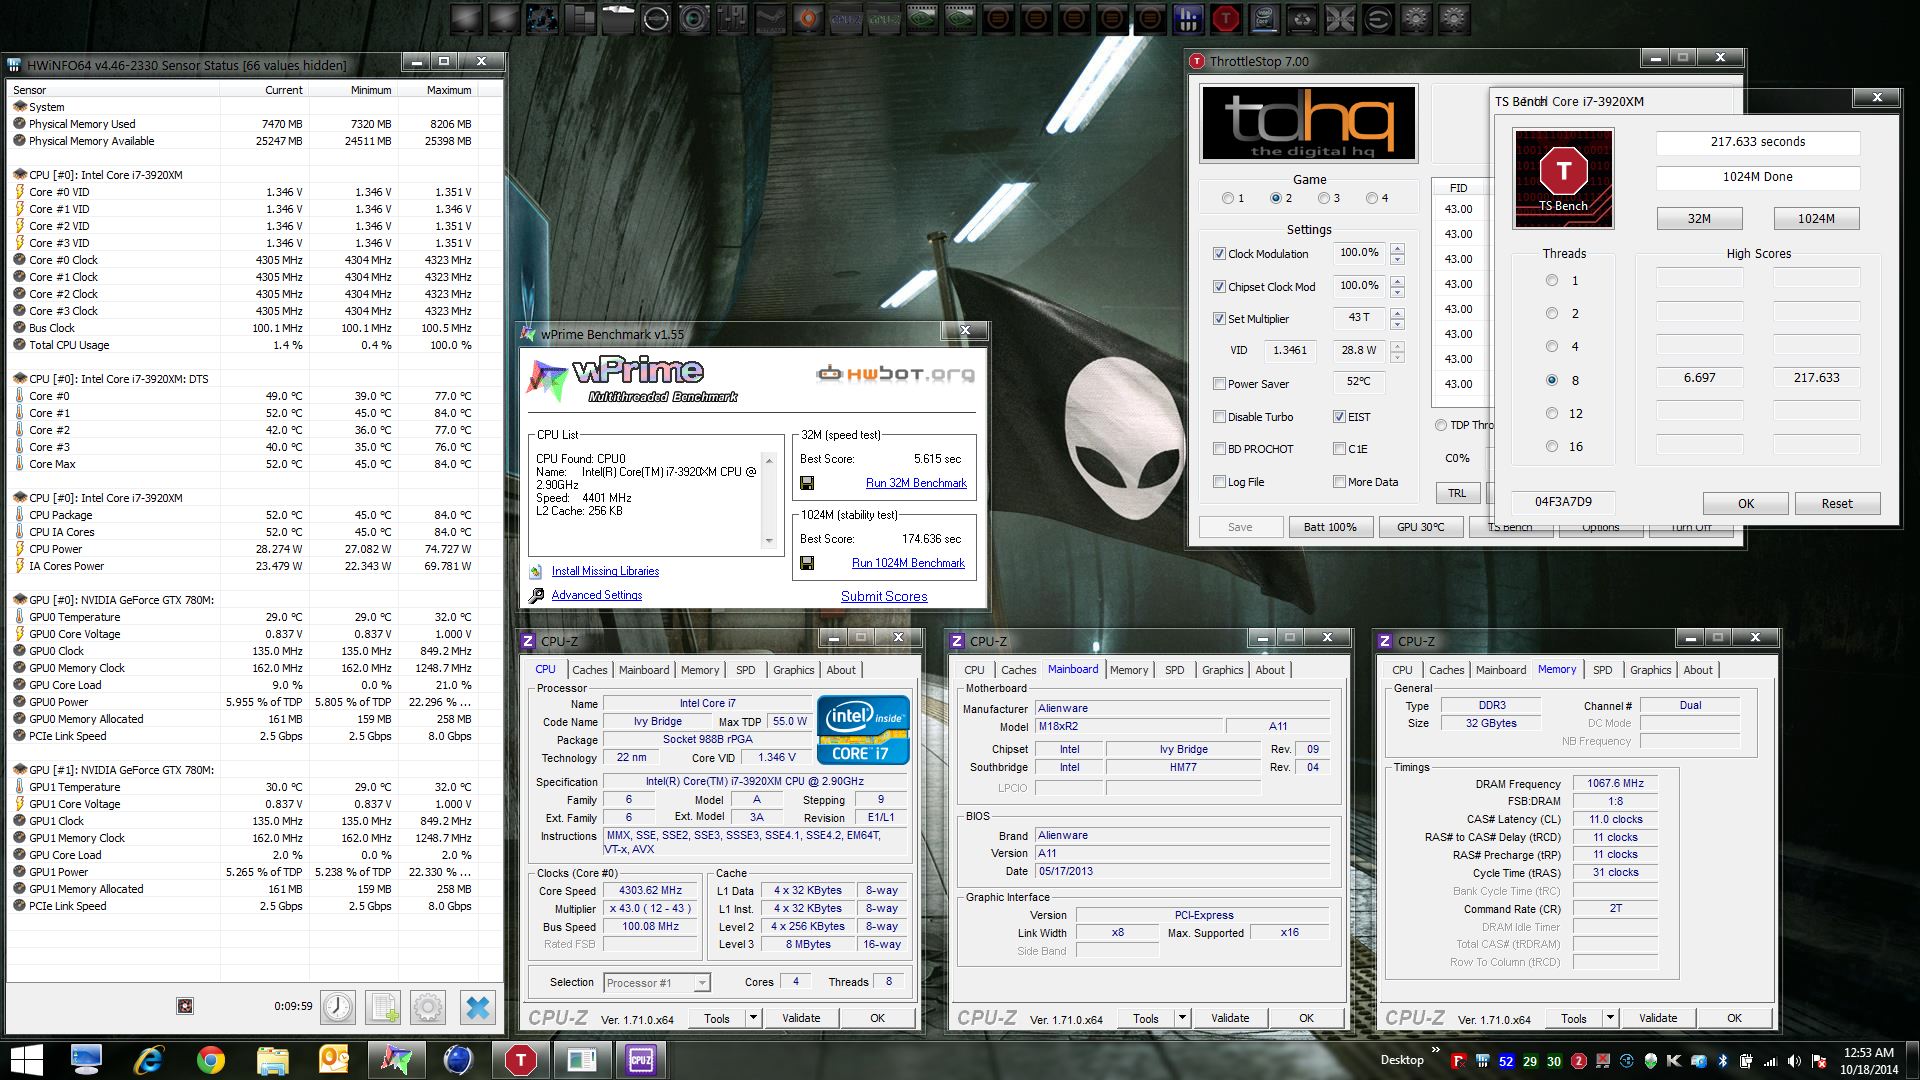Screen dimensions: 1920x1080
Task: Open Alienware alien head tray icon
Action: tap(1651, 1061)
